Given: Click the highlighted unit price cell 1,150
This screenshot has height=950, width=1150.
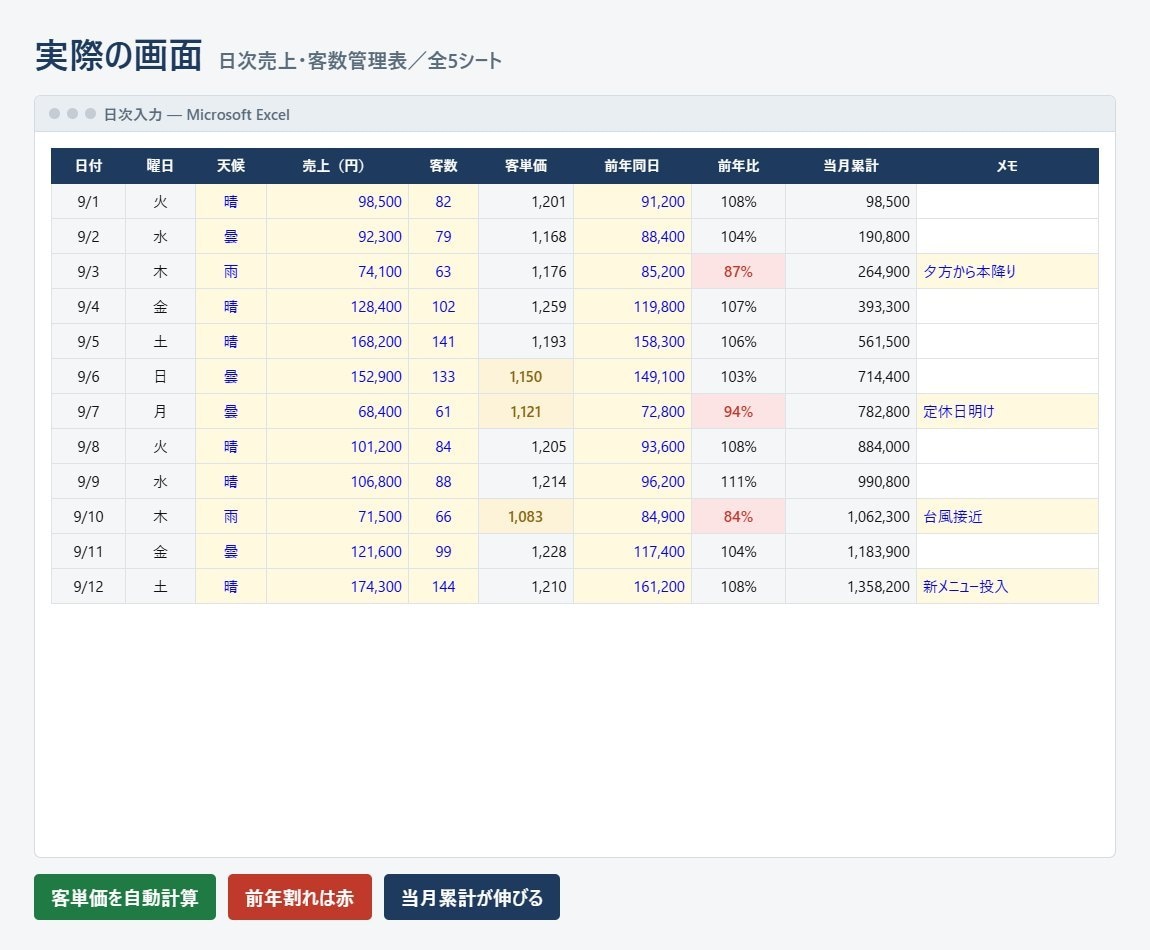Looking at the screenshot, I should point(526,376).
